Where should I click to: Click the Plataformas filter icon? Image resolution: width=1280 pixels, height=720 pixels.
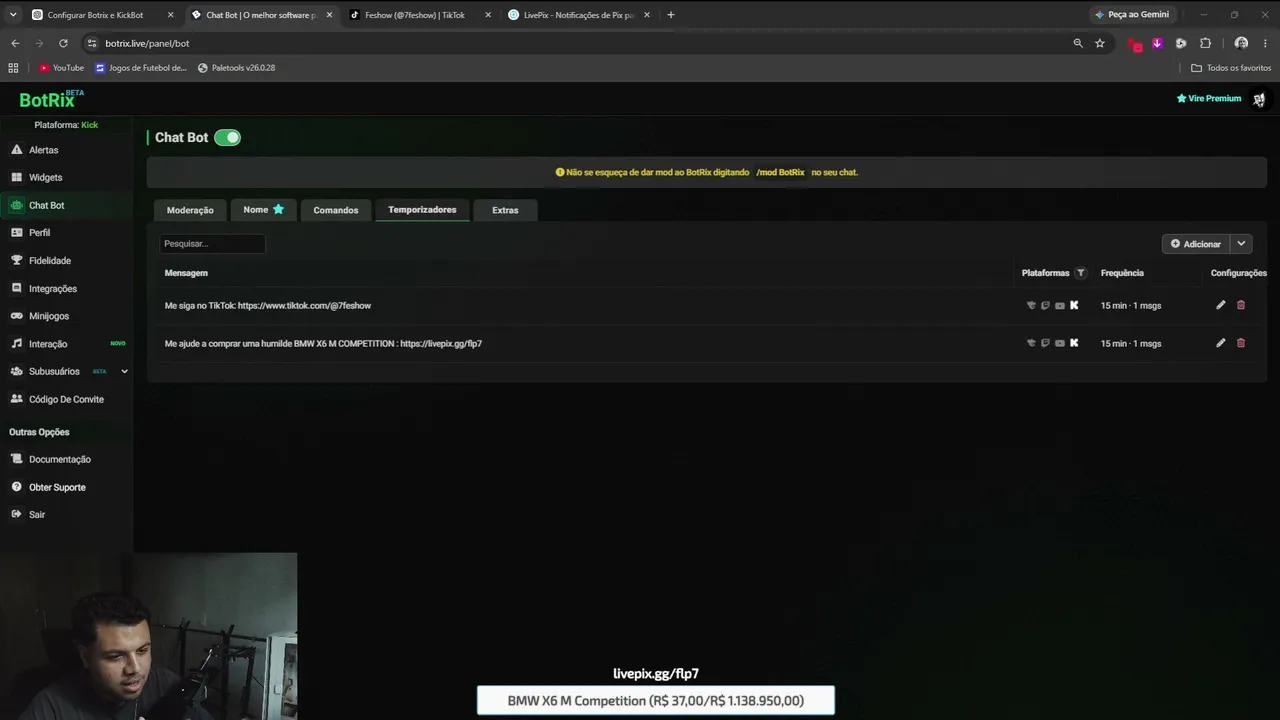[1080, 273]
